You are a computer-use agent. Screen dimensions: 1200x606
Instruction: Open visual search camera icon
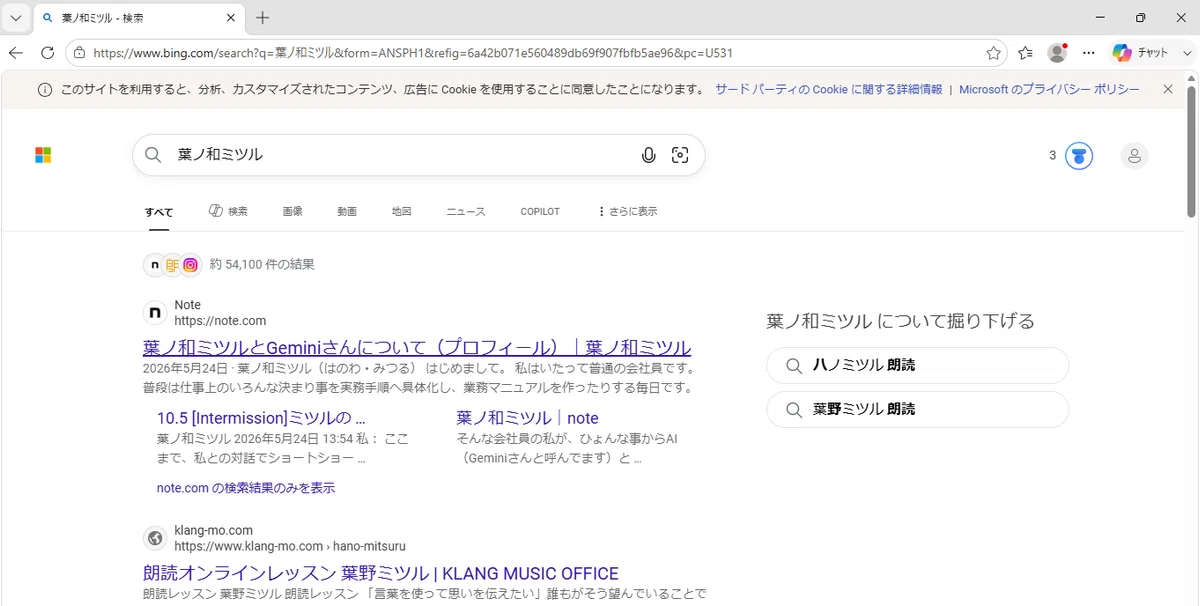coord(680,155)
